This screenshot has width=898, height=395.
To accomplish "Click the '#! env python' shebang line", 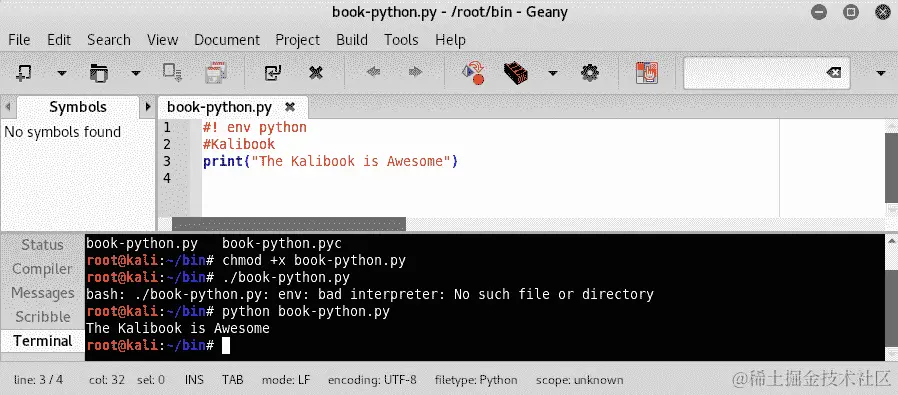I will click(254, 127).
